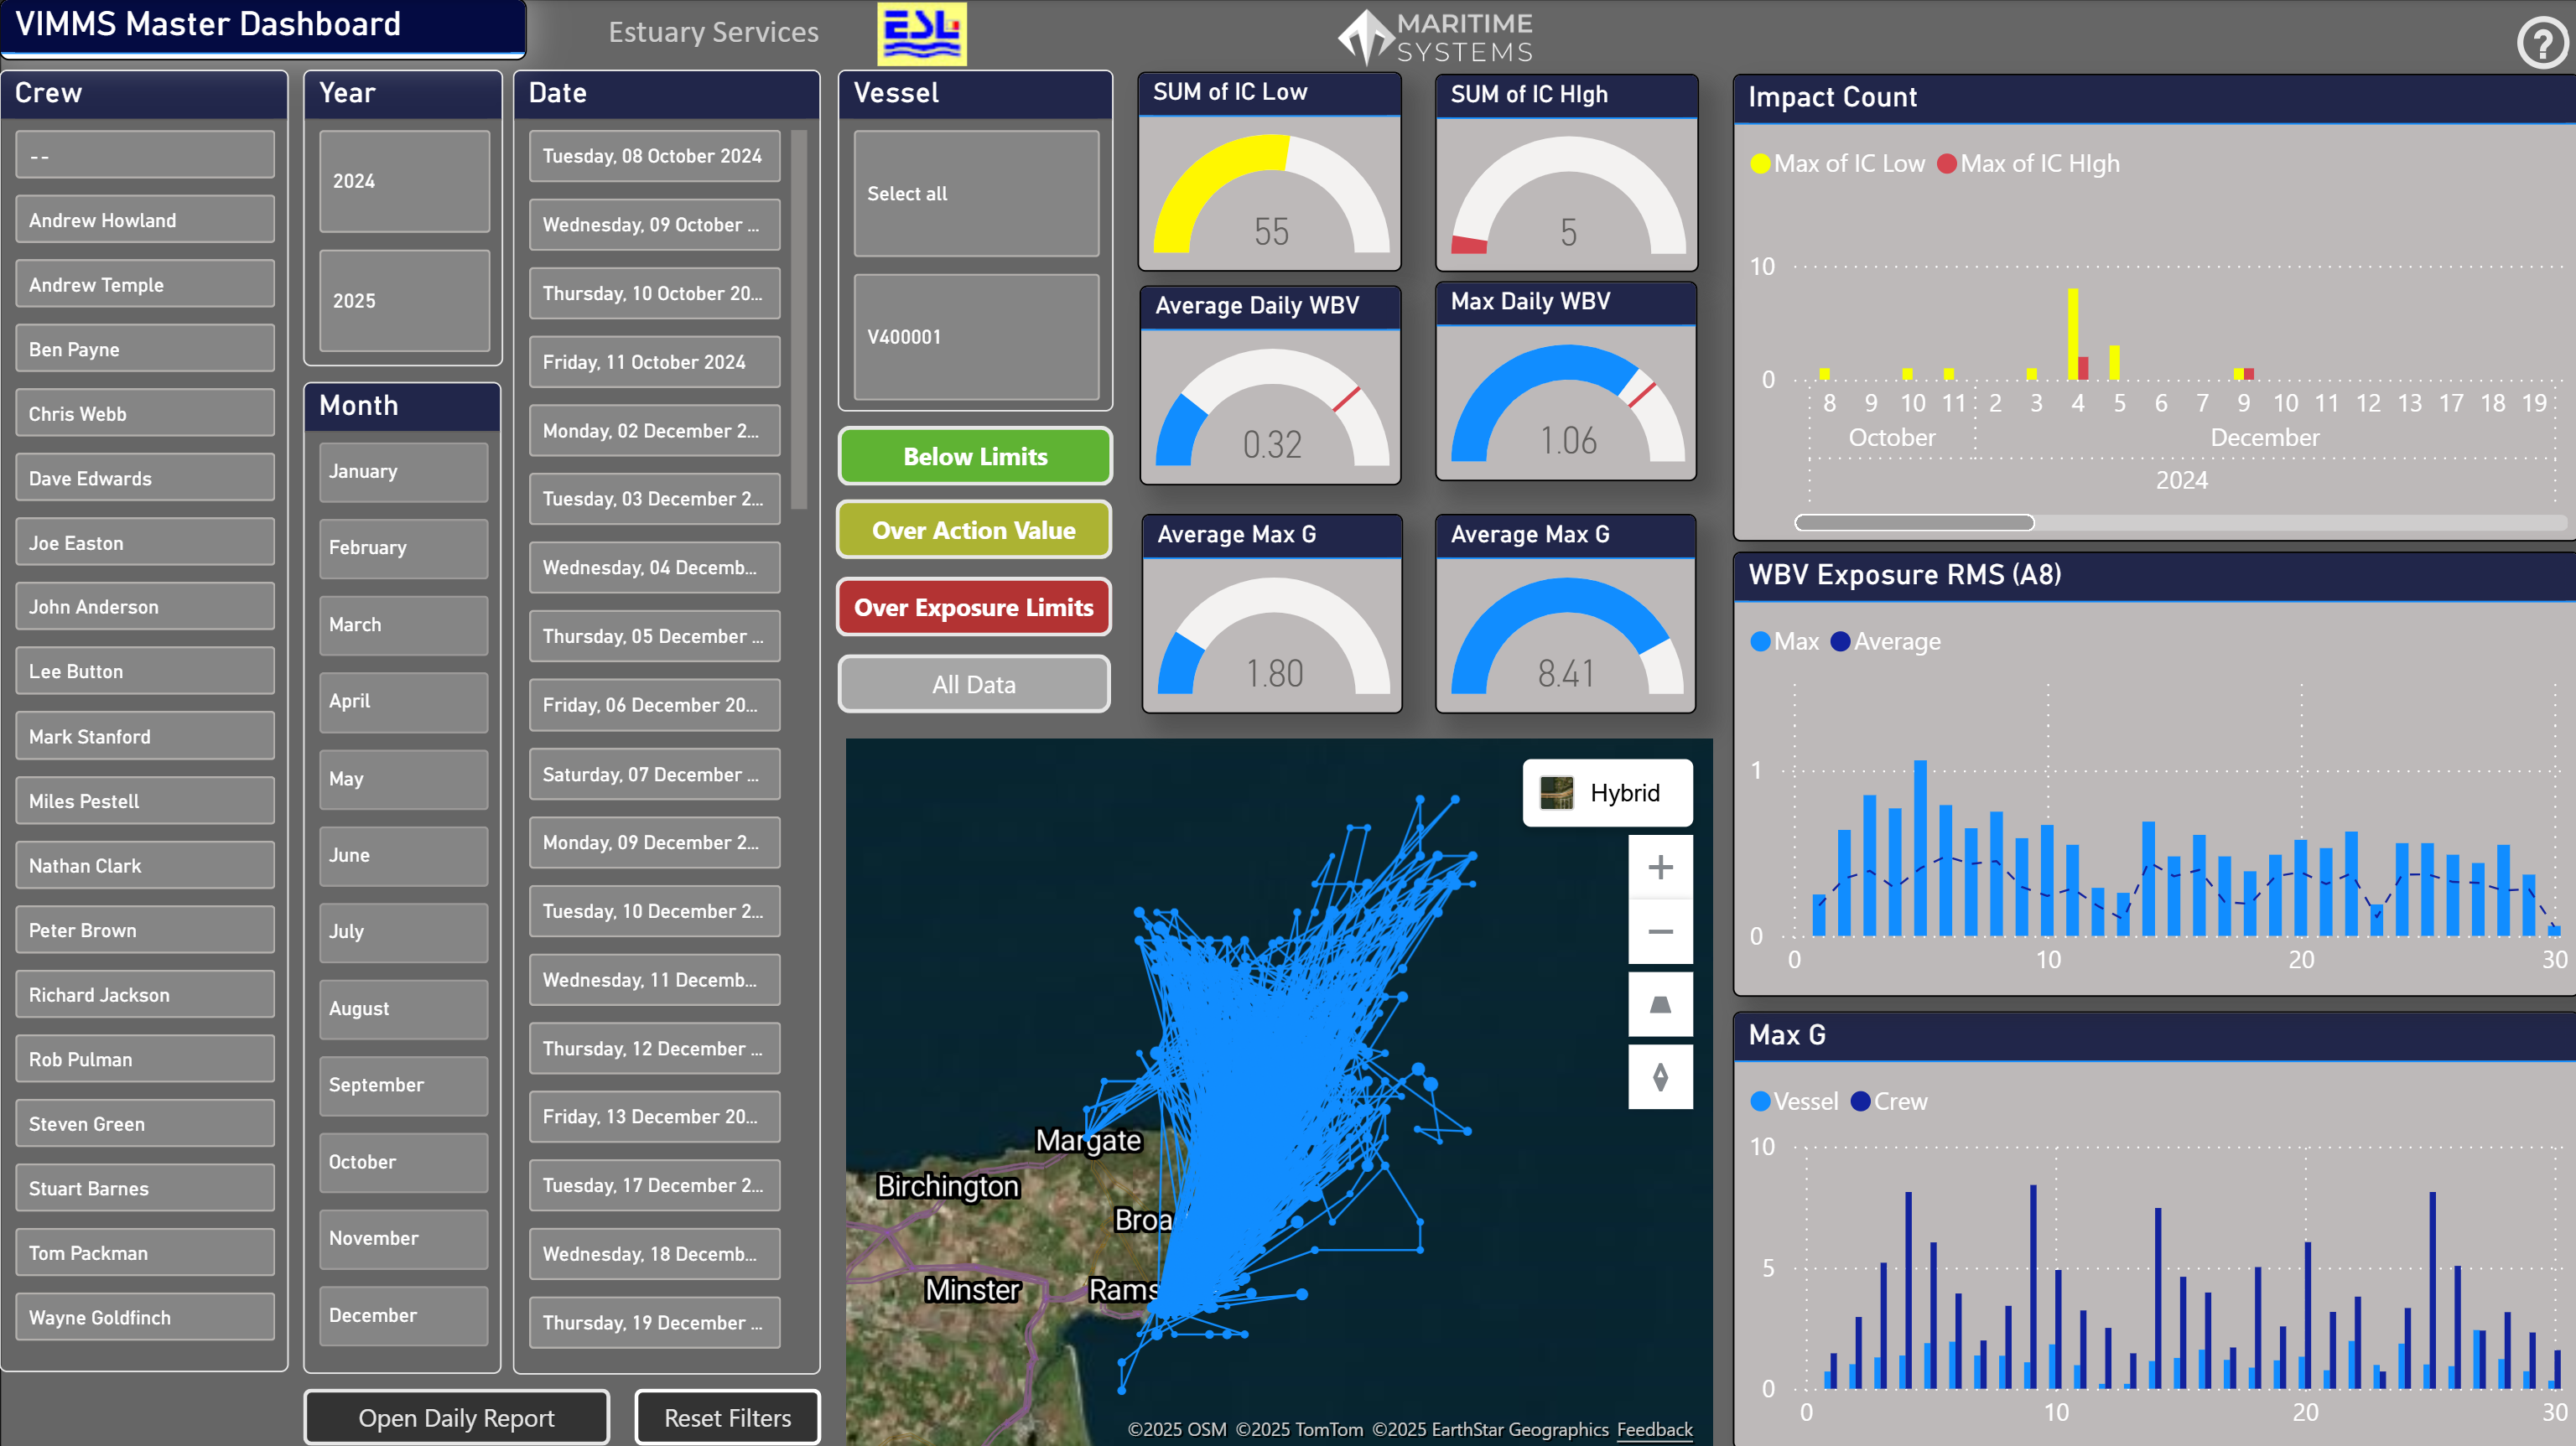Select crew member Joe Easton
The image size is (2576, 1446).
click(x=145, y=543)
